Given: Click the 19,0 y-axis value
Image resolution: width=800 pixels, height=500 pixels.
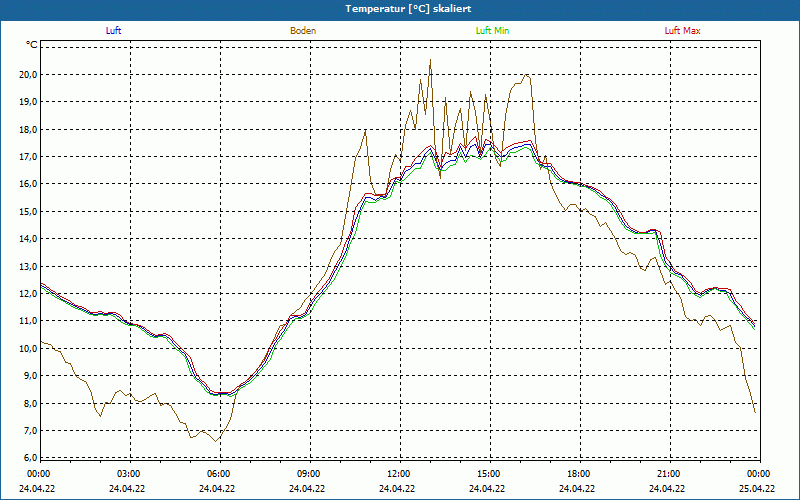Looking at the screenshot, I should tap(29, 102).
